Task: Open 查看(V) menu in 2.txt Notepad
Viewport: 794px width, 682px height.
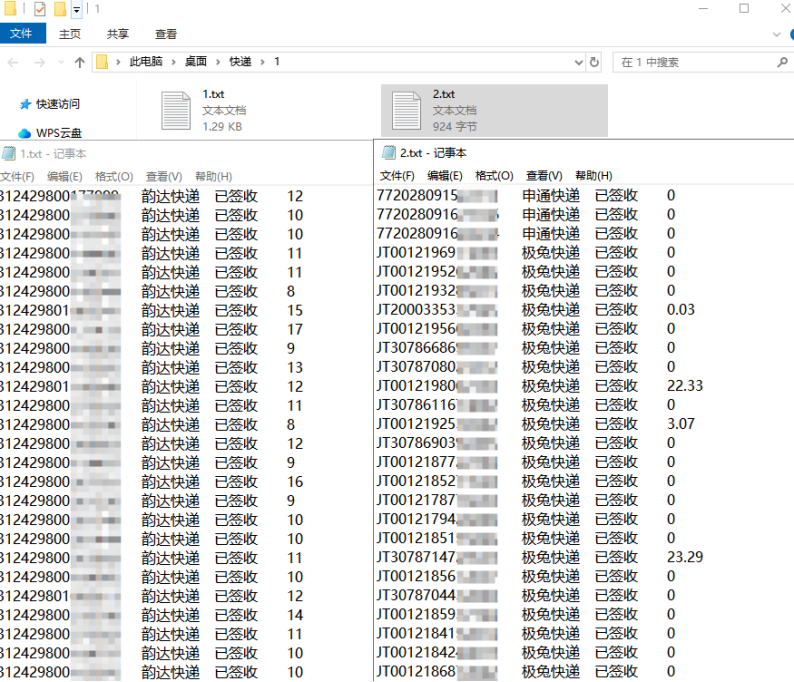Action: click(544, 176)
